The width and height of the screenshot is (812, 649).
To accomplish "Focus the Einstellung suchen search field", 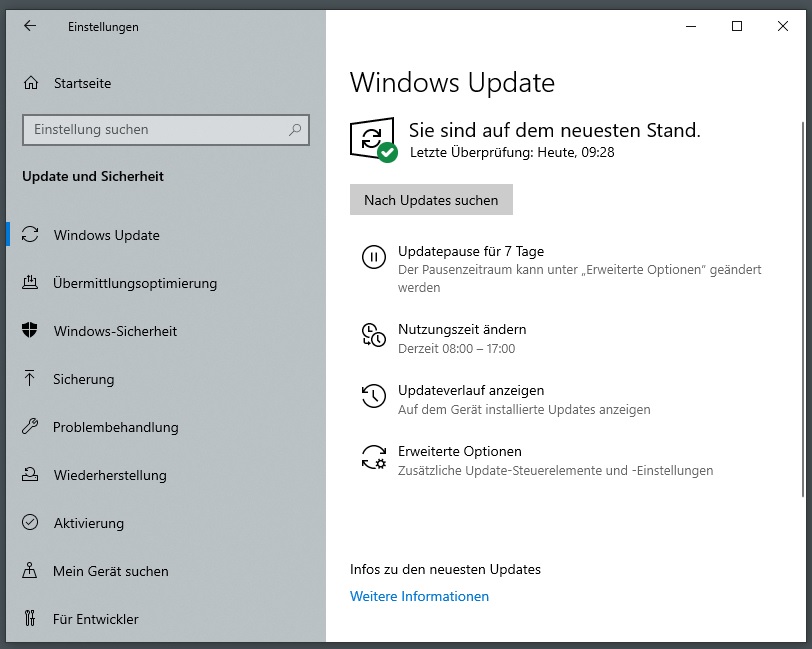I will (x=166, y=129).
